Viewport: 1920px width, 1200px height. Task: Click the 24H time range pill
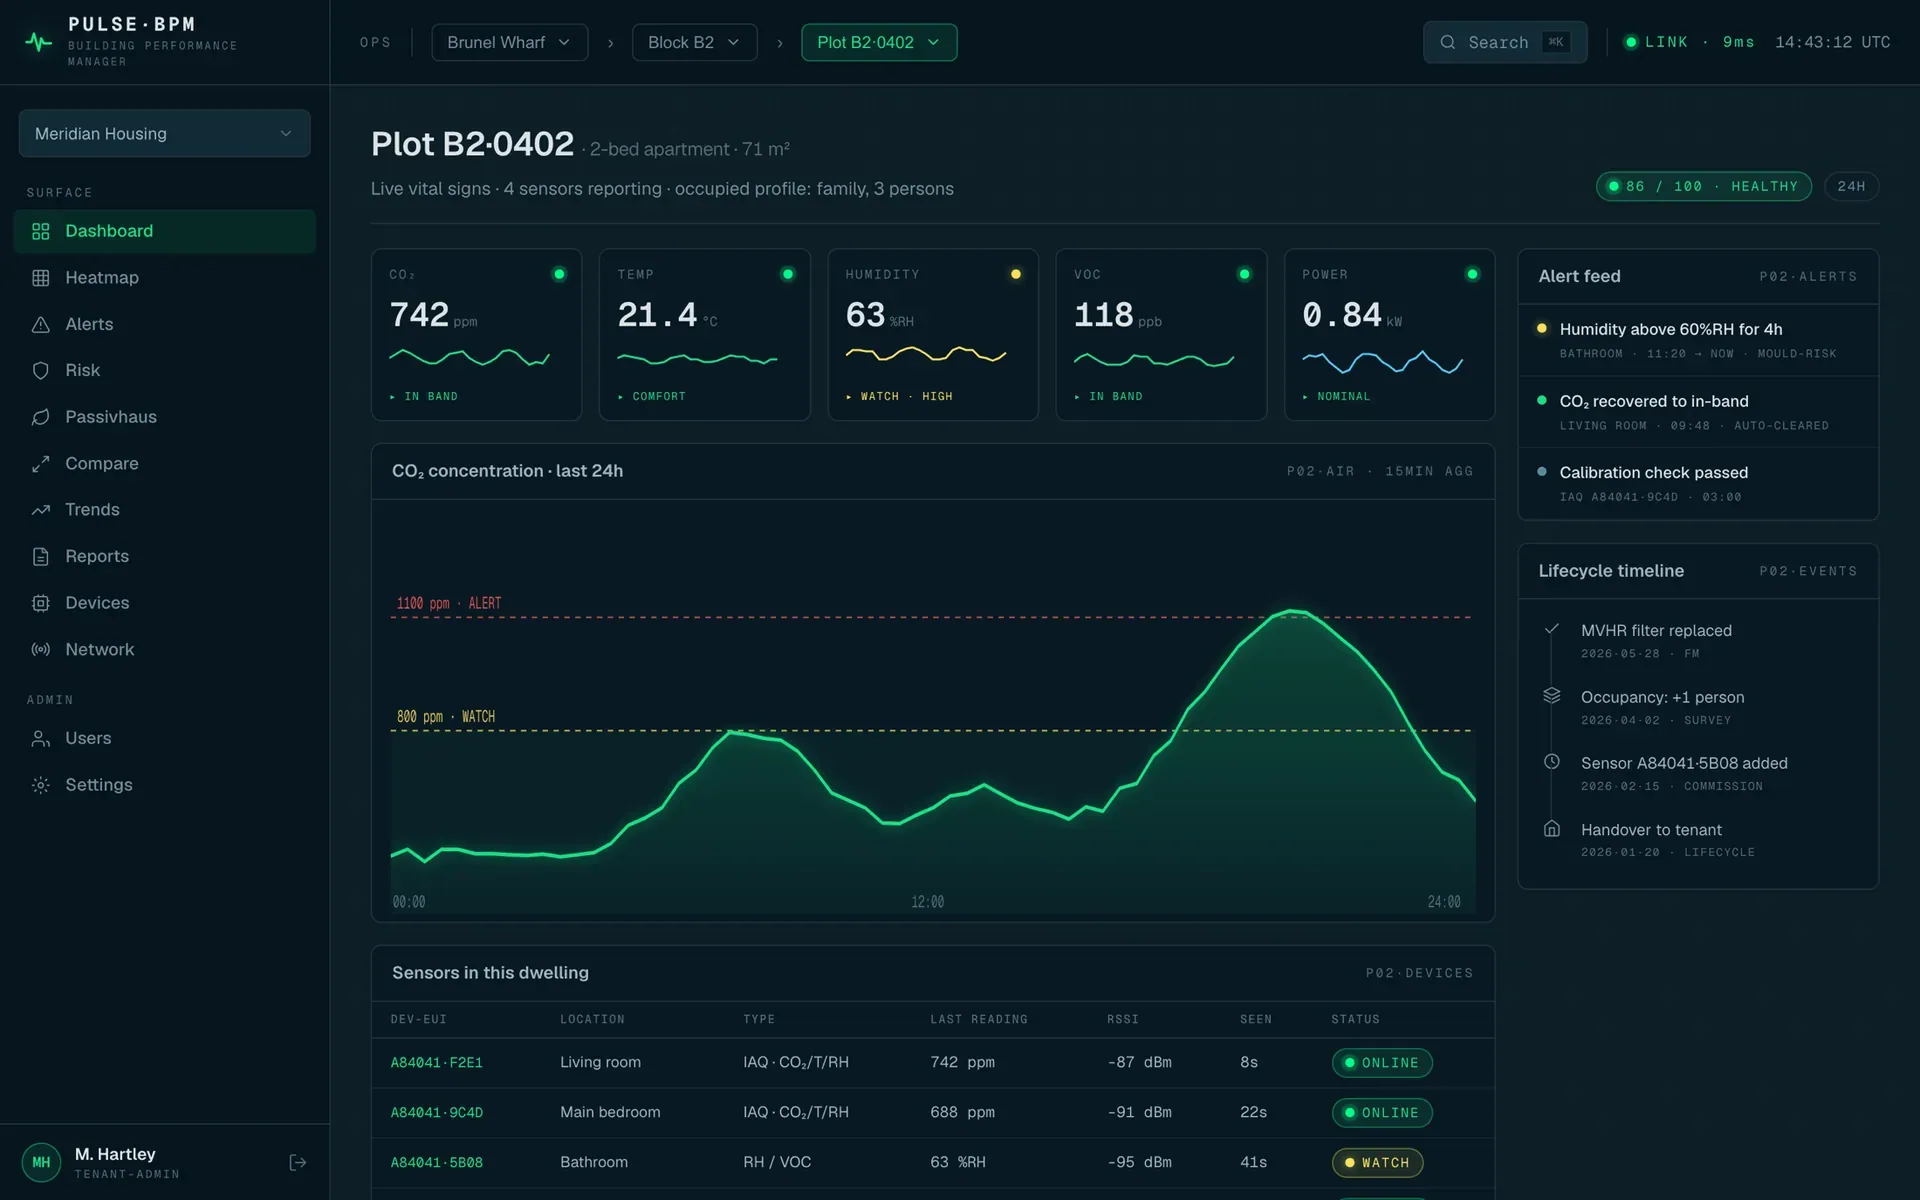click(x=1851, y=186)
